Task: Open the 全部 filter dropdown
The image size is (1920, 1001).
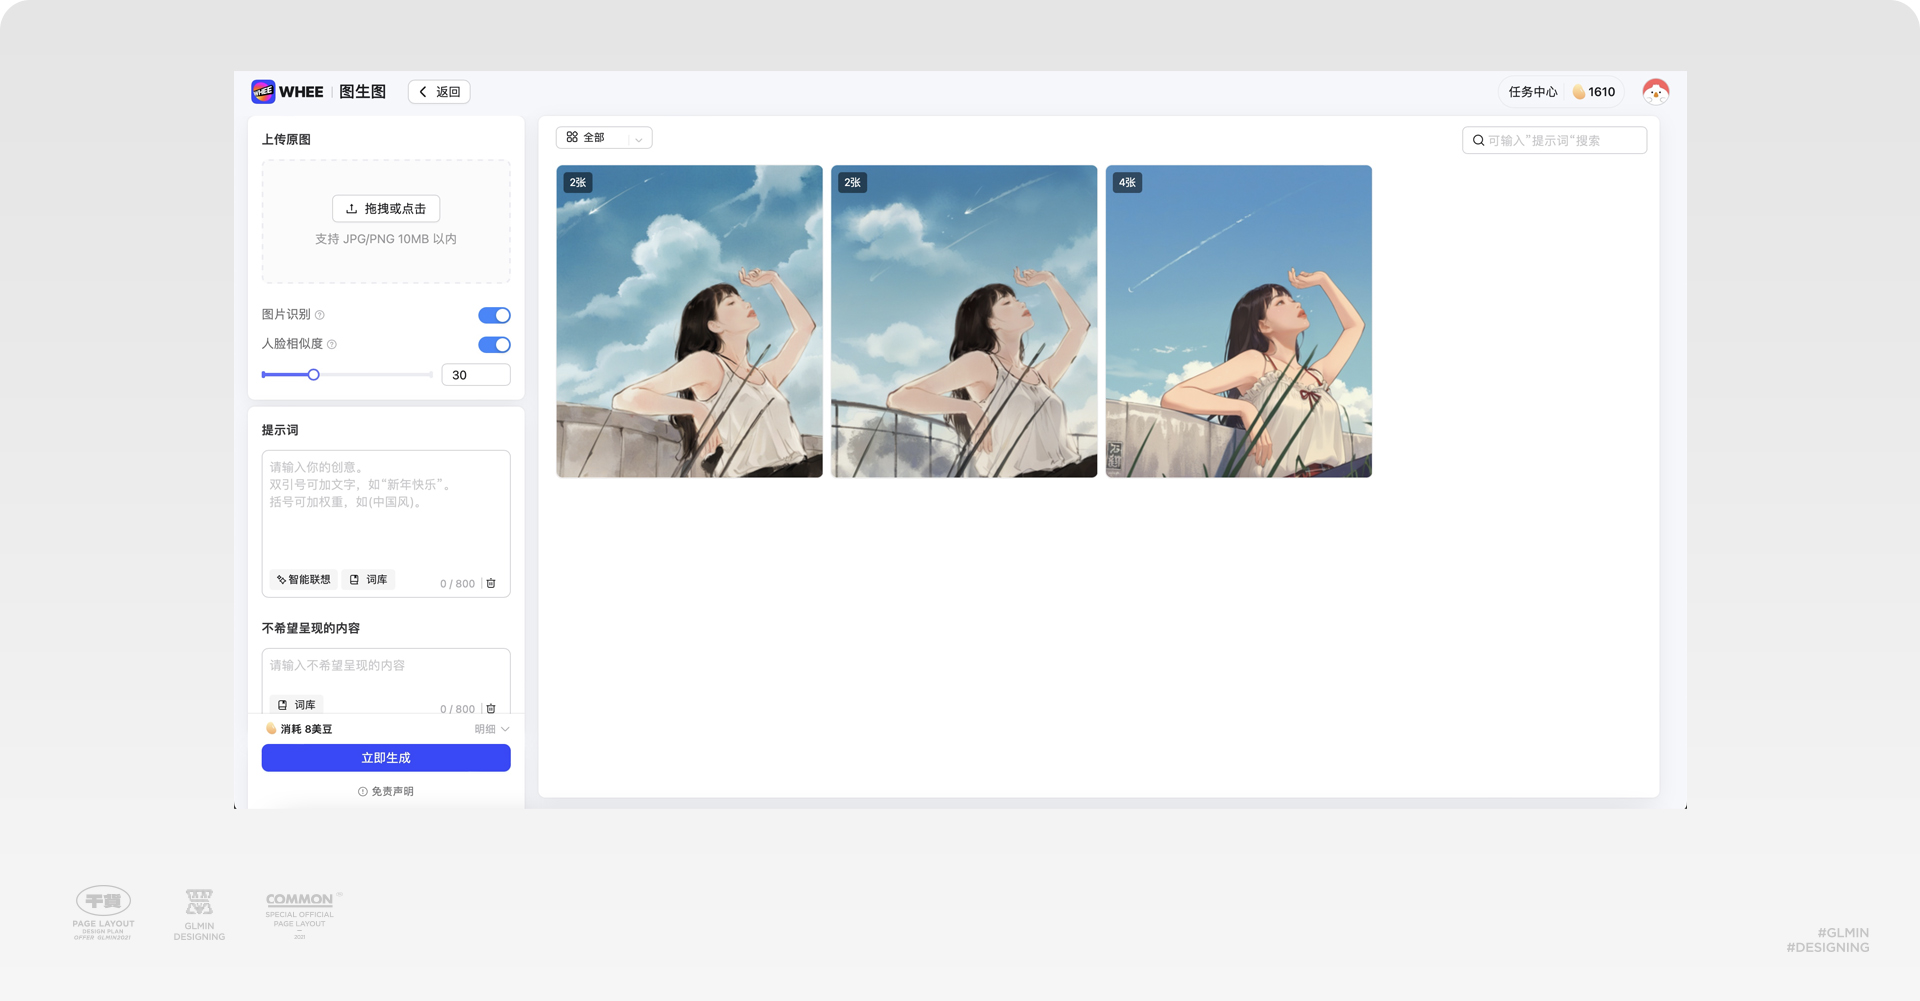Action: 604,138
